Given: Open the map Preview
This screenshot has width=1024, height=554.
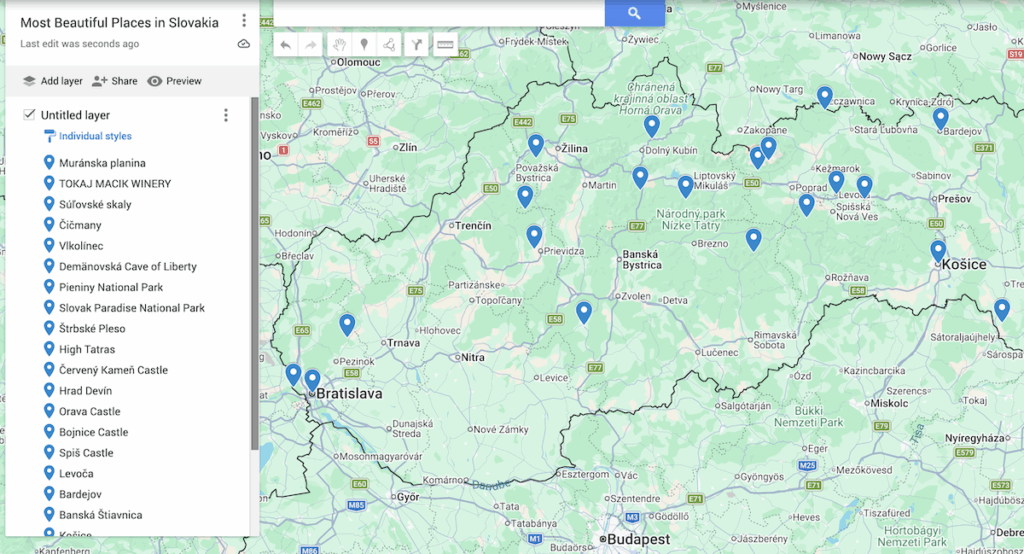Looking at the screenshot, I should [x=174, y=81].
